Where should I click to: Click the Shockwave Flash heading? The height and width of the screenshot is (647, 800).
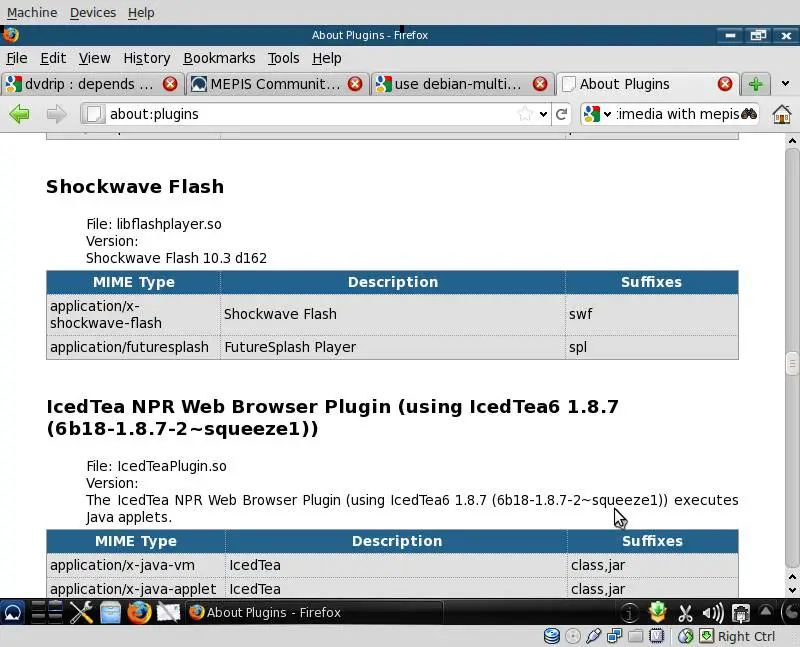coord(135,186)
